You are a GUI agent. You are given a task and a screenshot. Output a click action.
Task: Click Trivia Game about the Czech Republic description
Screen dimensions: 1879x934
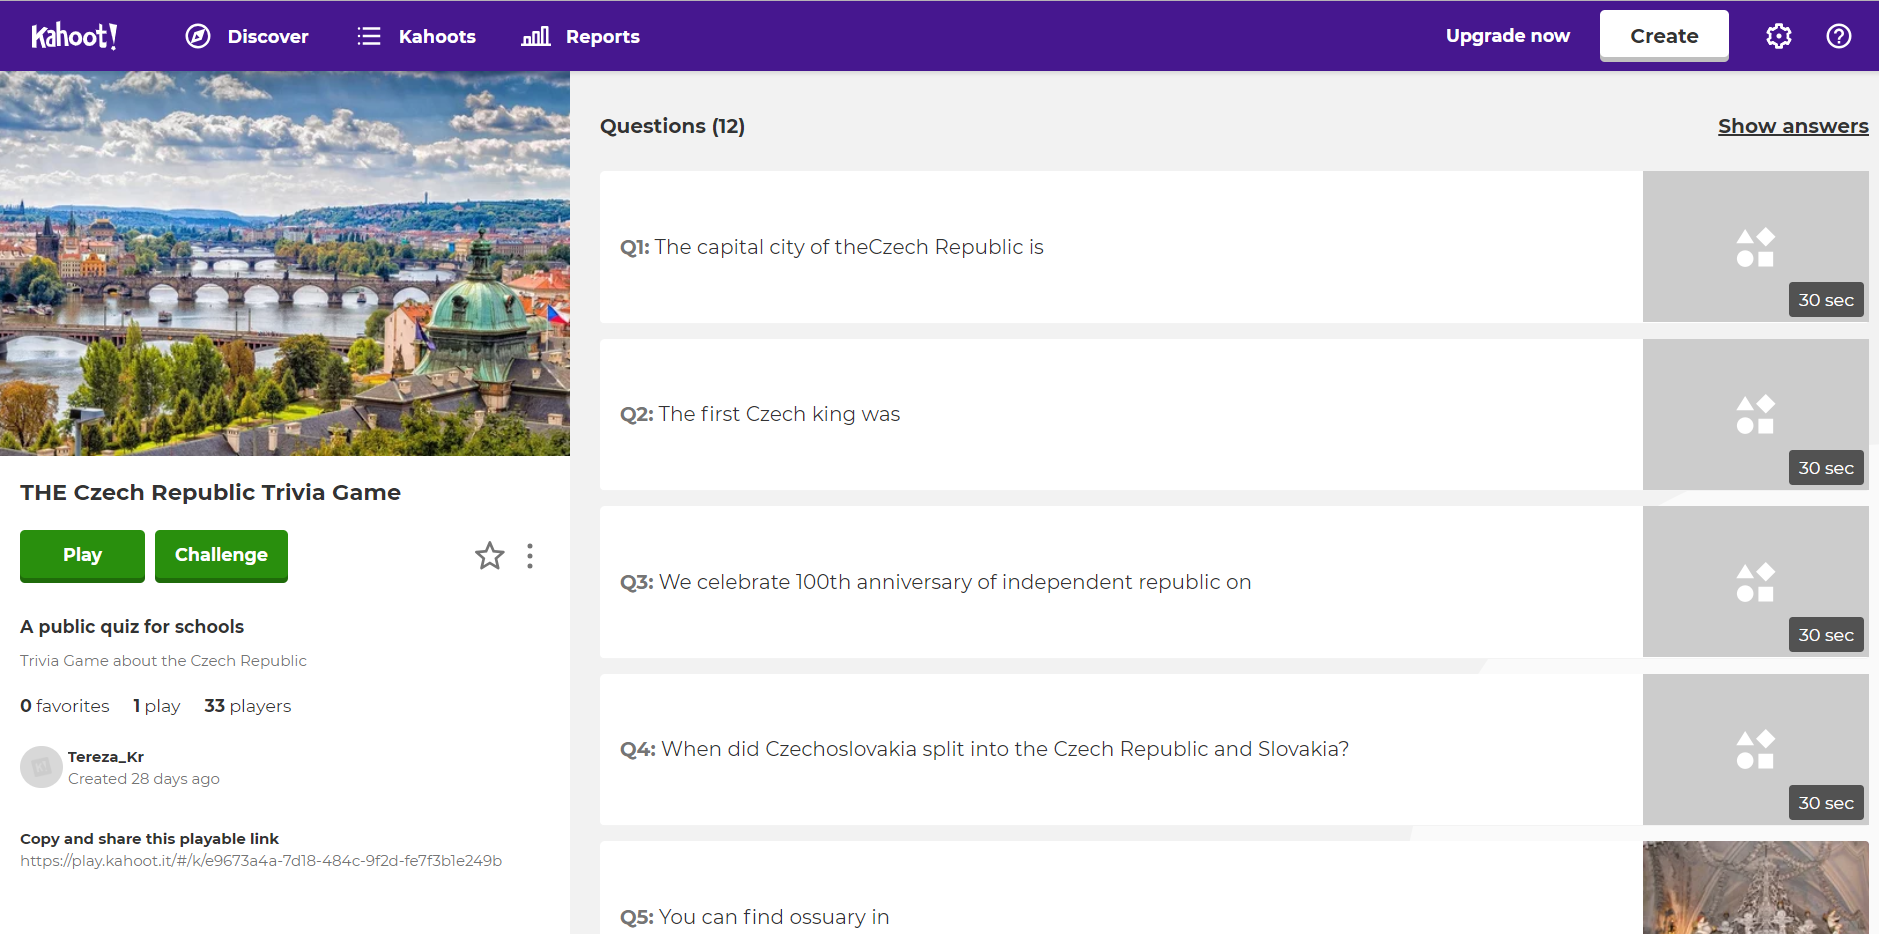tap(163, 661)
